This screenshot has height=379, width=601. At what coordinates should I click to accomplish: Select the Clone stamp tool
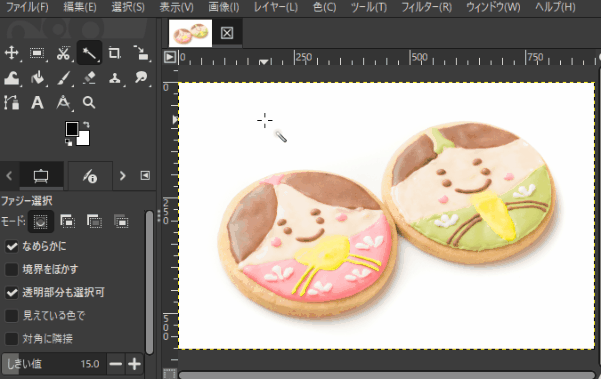[114, 78]
